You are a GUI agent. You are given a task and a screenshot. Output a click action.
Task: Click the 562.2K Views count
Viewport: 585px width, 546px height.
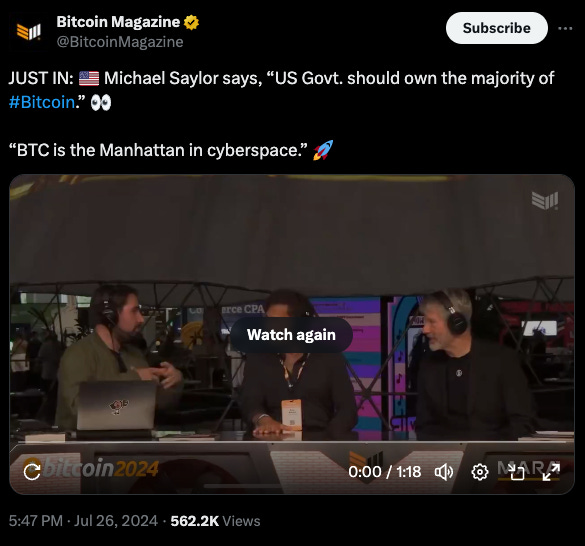click(215, 521)
